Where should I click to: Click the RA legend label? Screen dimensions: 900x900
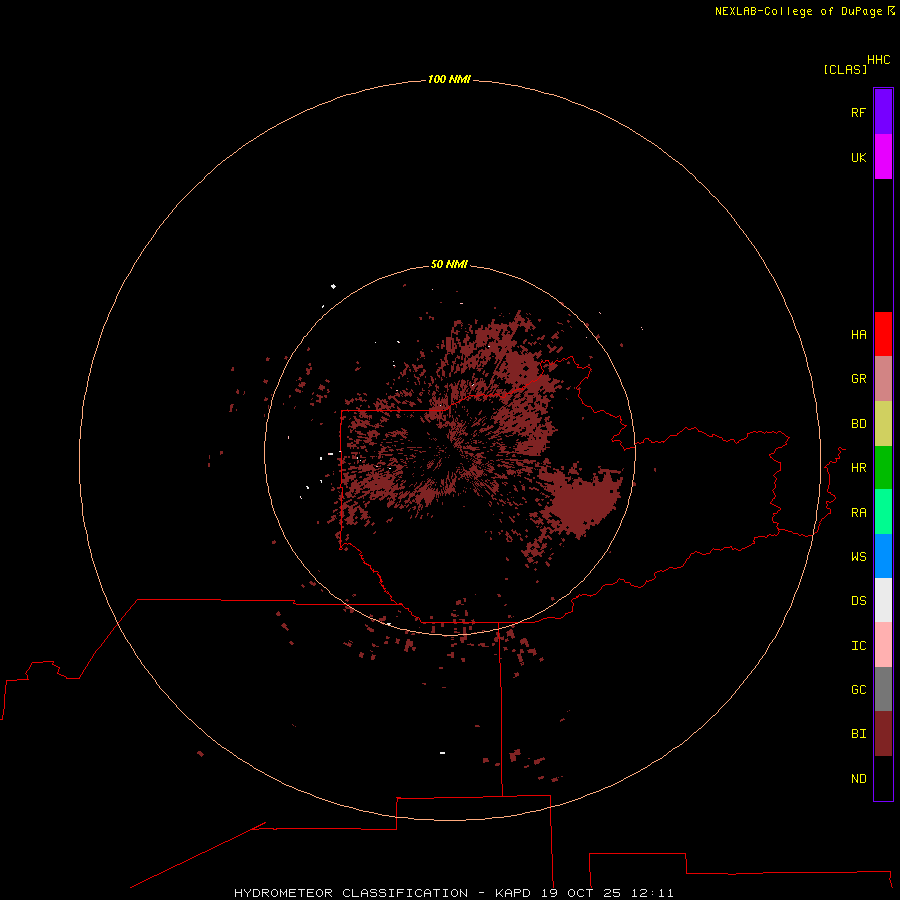coord(858,513)
